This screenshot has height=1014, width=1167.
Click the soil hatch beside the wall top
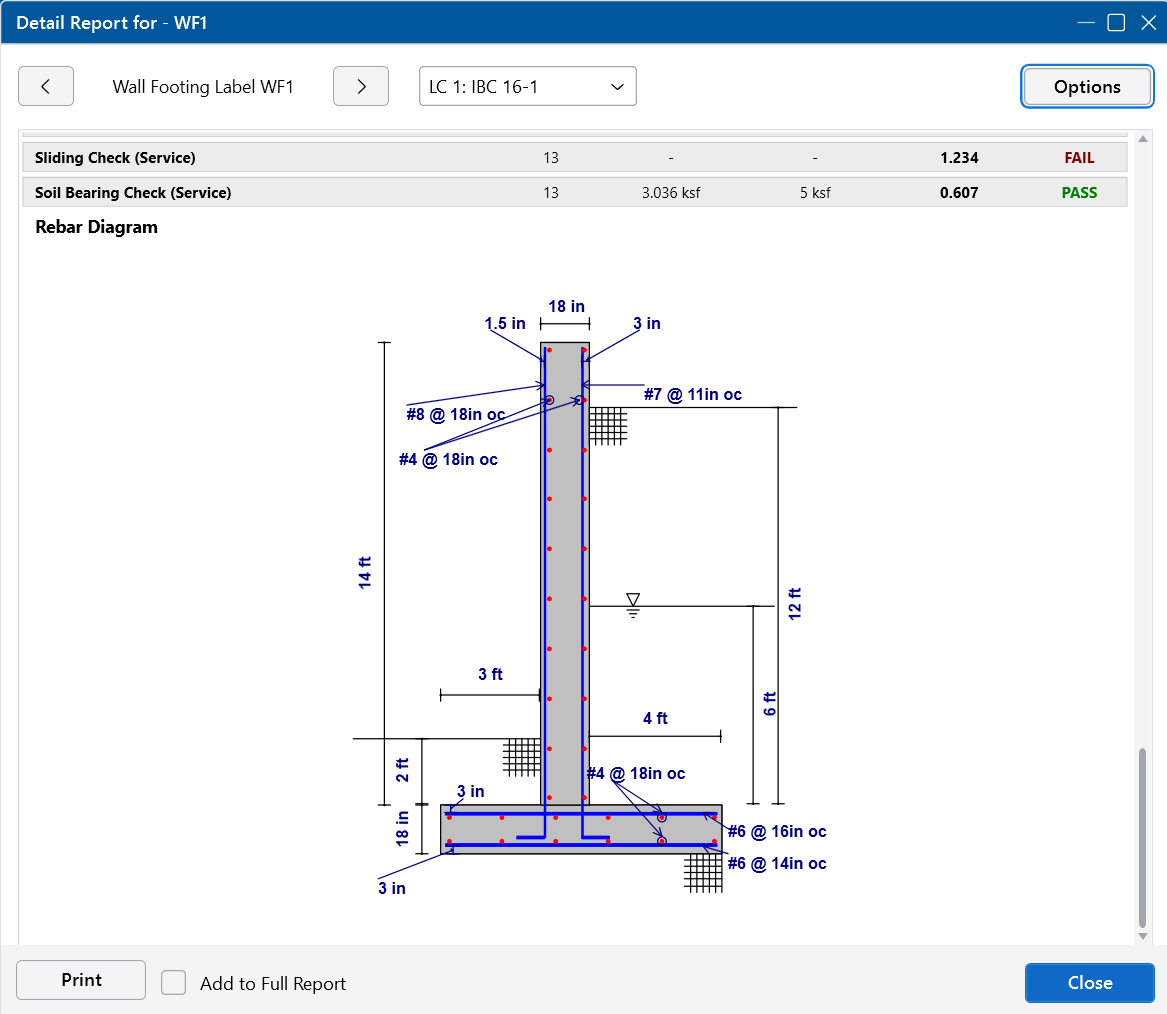(x=607, y=425)
